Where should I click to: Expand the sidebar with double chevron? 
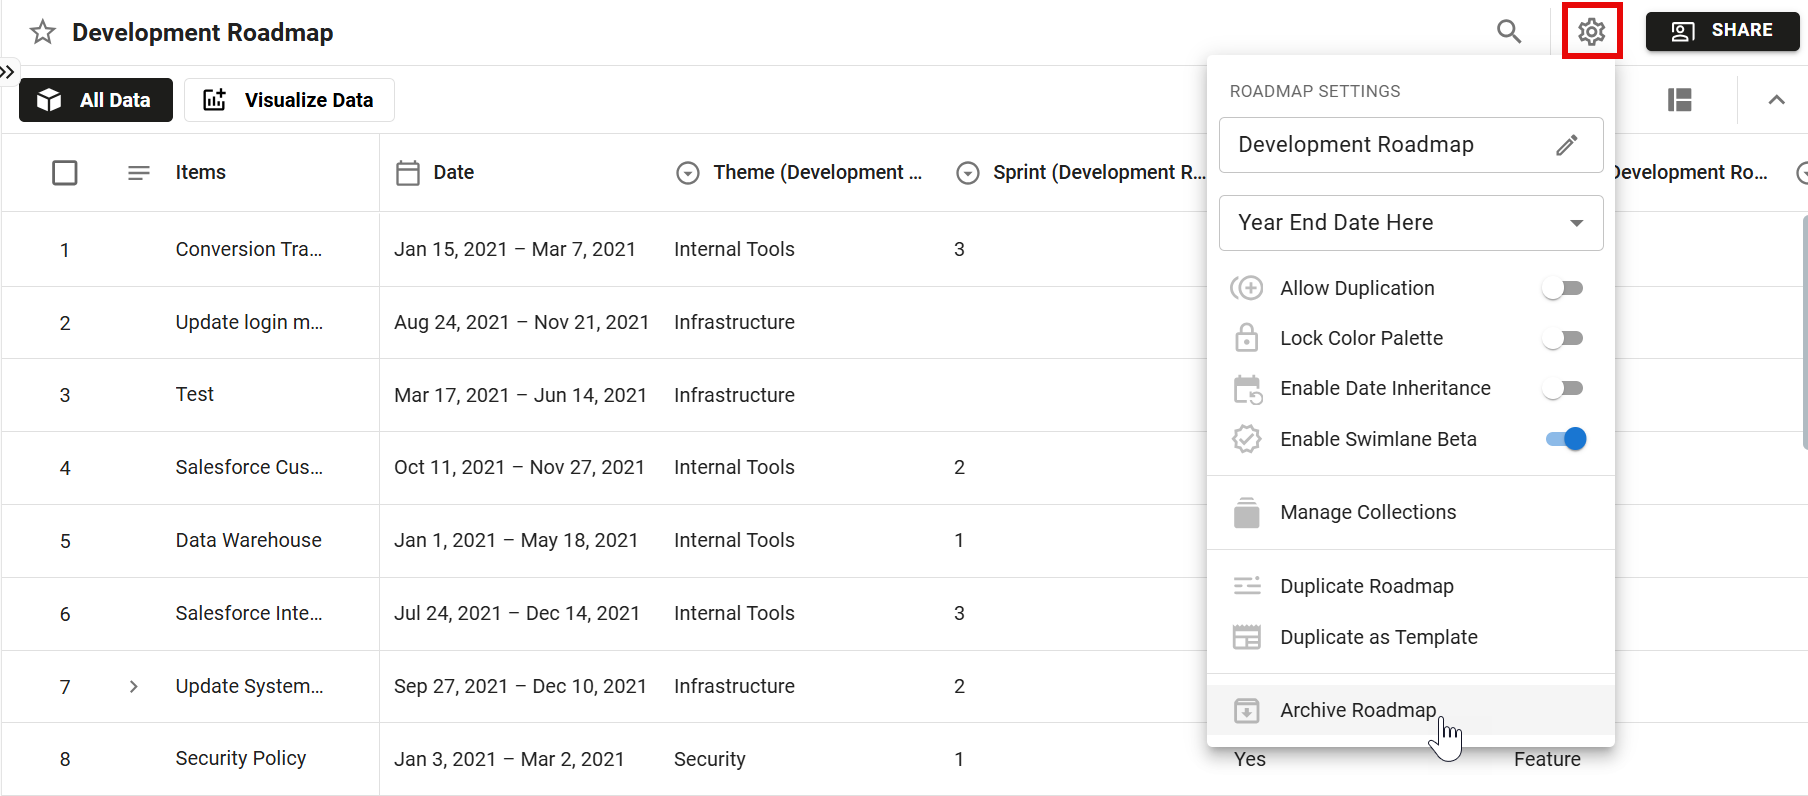8,72
